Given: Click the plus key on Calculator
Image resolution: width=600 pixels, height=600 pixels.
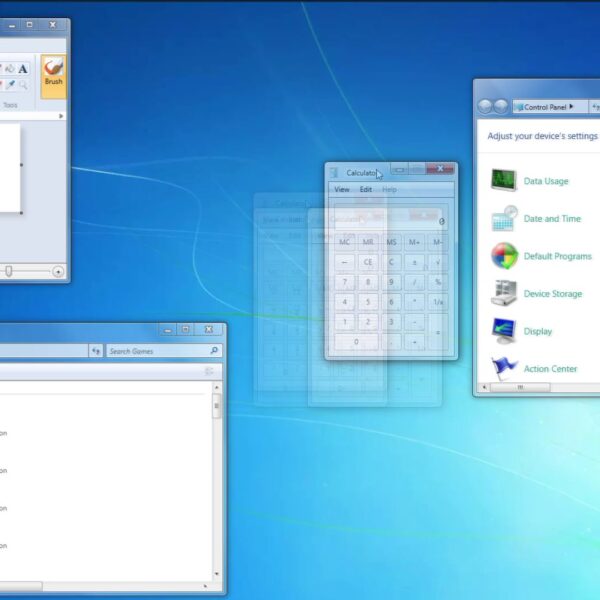Looking at the screenshot, I should [x=414, y=342].
